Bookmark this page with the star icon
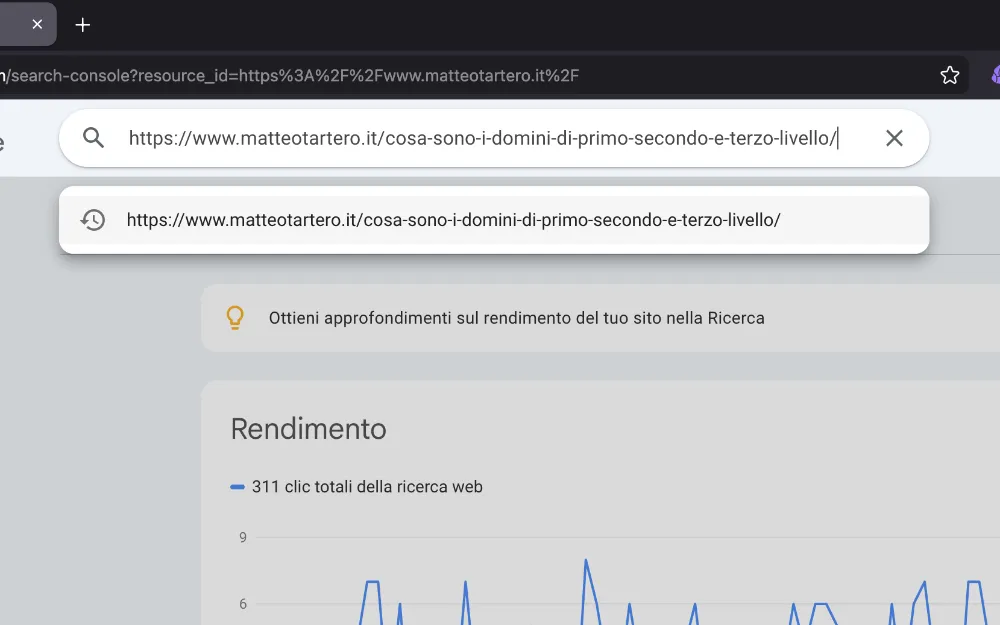1000x625 pixels. [950, 75]
